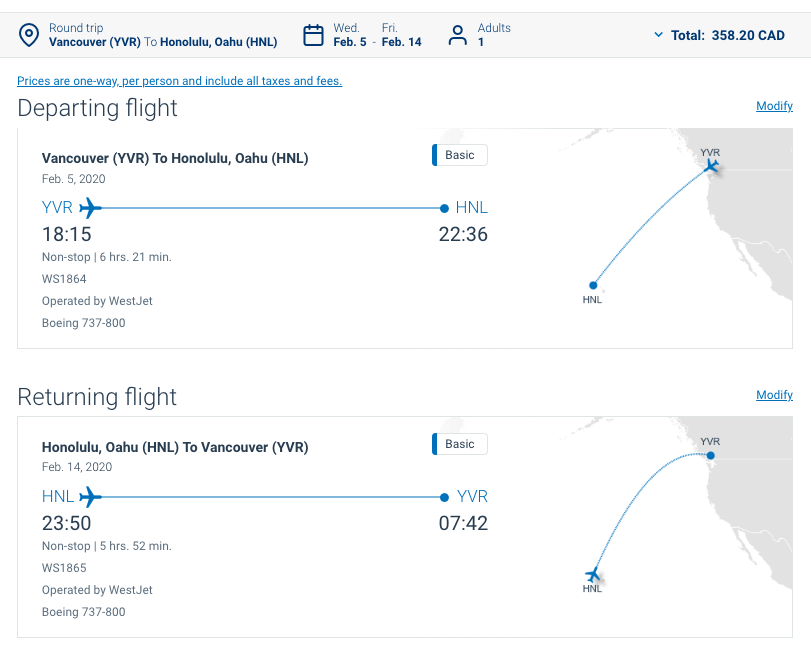Click the plane marker at HNL on returning map

pyautogui.click(x=593, y=575)
